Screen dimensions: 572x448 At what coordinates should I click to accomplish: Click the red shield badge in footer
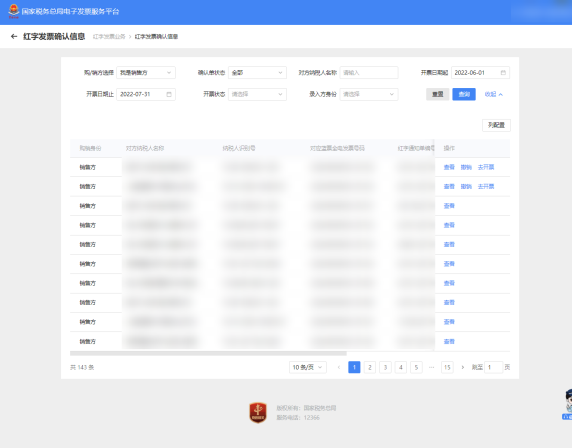(x=258, y=413)
